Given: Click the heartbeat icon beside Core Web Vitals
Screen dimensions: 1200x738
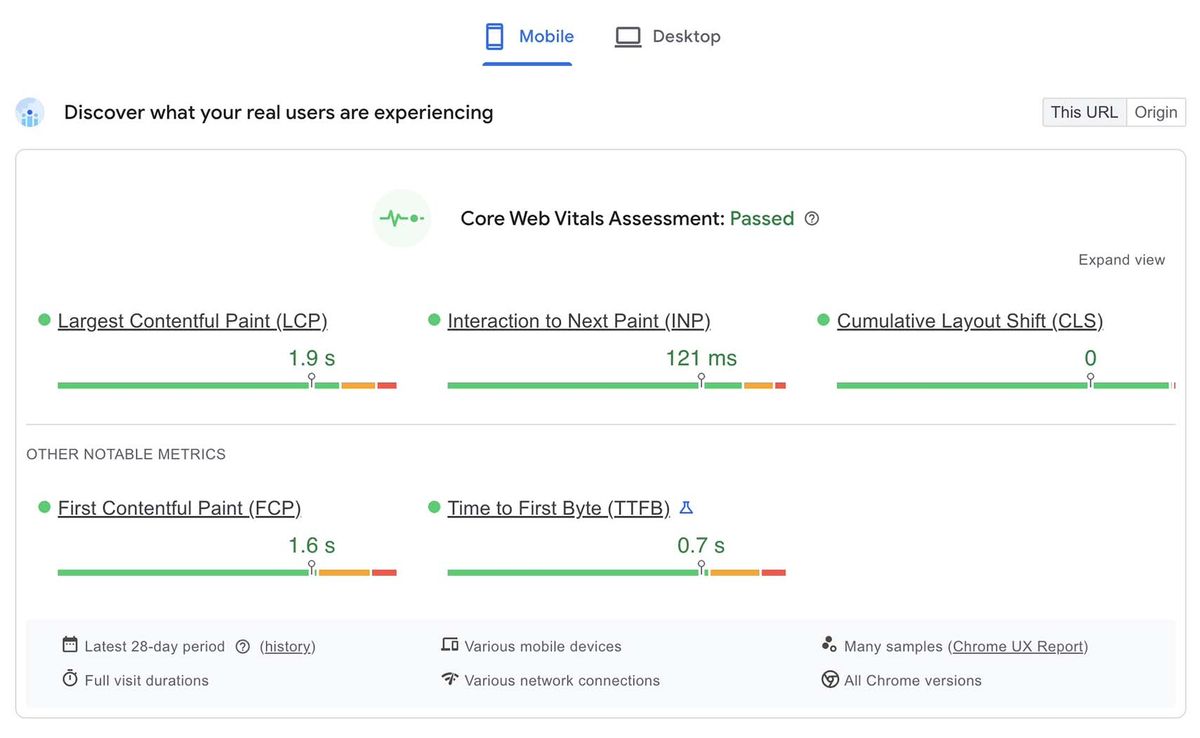Looking at the screenshot, I should click(x=401, y=217).
